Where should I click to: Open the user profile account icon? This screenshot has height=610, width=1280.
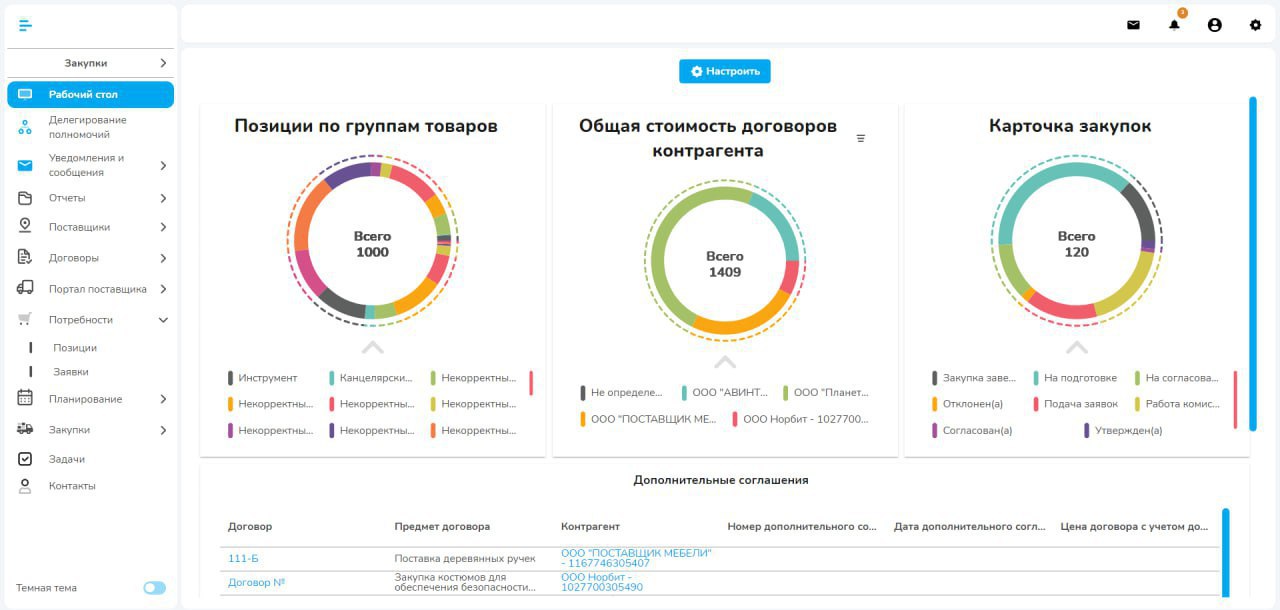[1215, 24]
